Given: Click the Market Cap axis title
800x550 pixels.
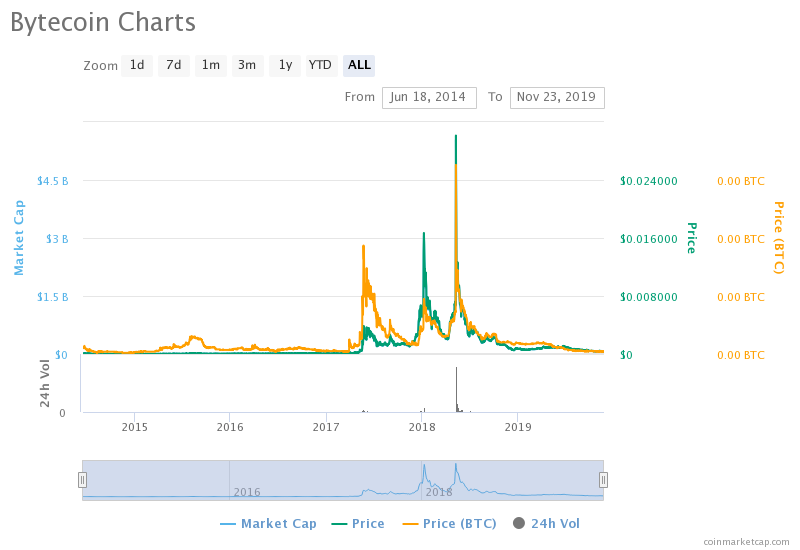Looking at the screenshot, I should (x=19, y=238).
